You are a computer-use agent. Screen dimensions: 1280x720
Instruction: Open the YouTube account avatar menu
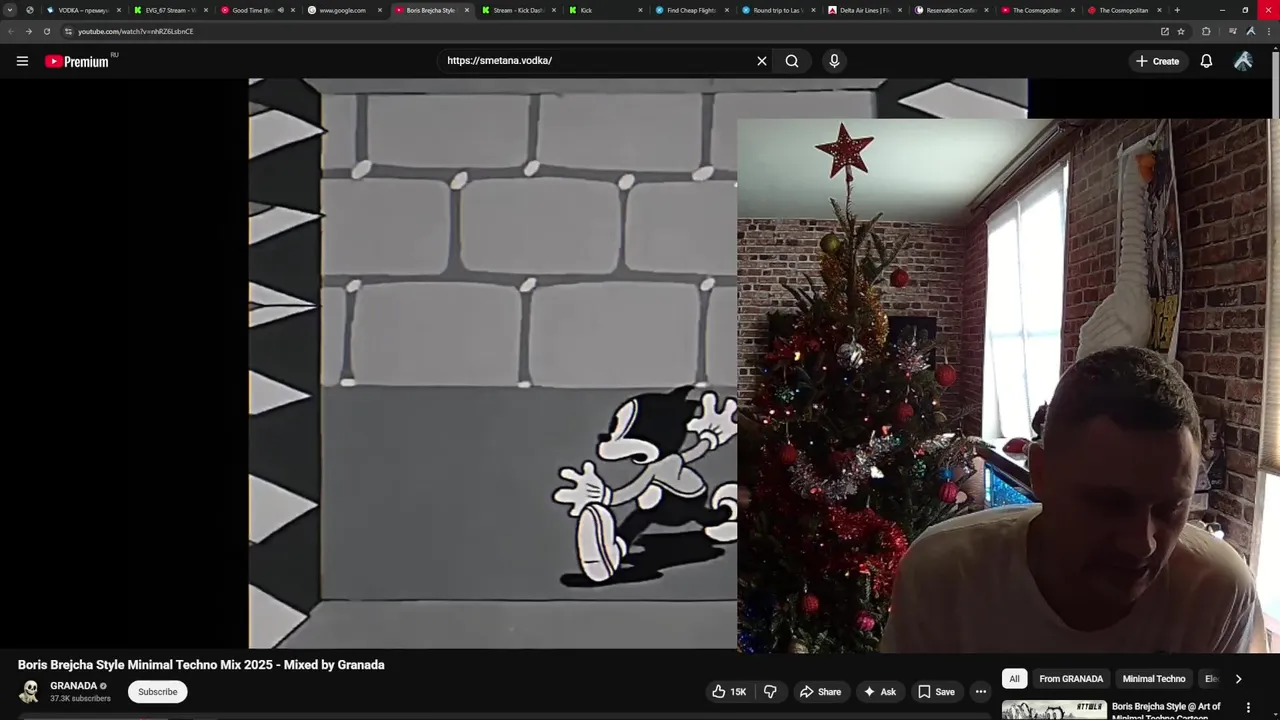[x=1243, y=61]
